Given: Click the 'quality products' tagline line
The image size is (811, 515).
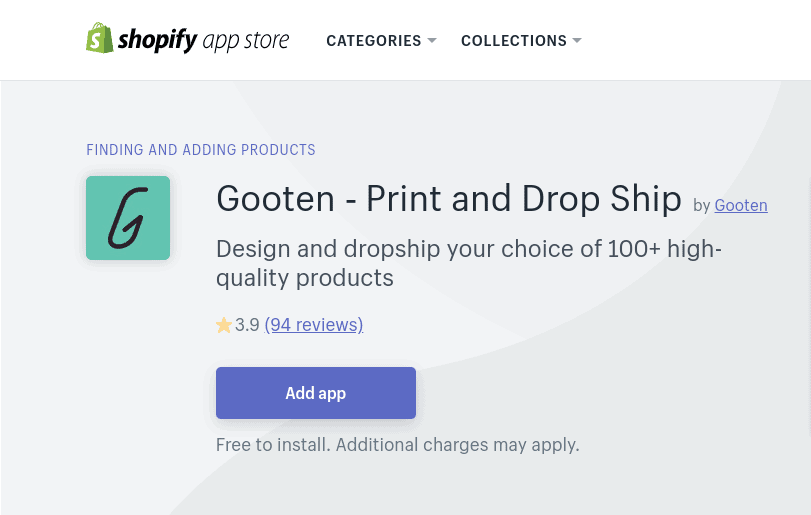Looking at the screenshot, I should pyautogui.click(x=305, y=278).
